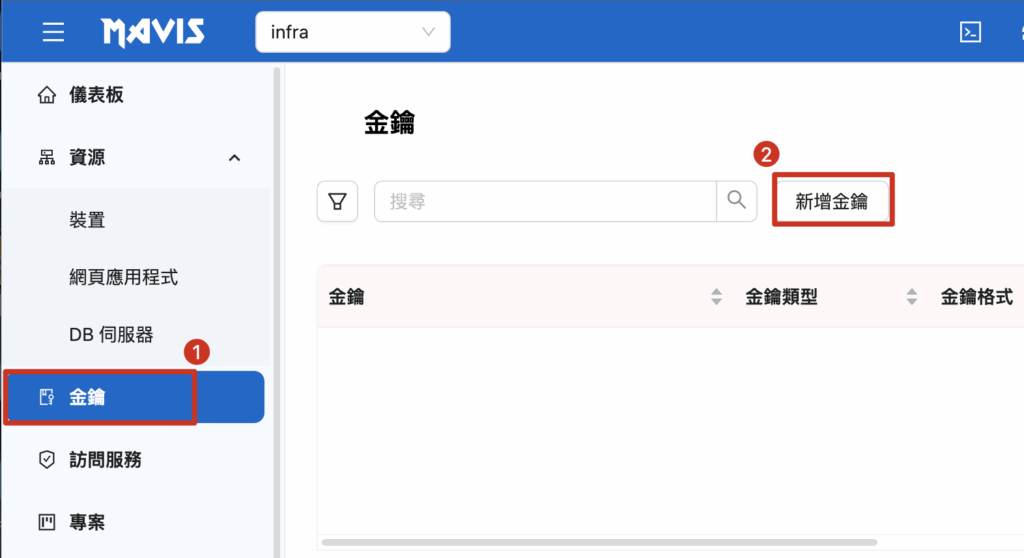Focus the 搜尋 input field

point(545,201)
